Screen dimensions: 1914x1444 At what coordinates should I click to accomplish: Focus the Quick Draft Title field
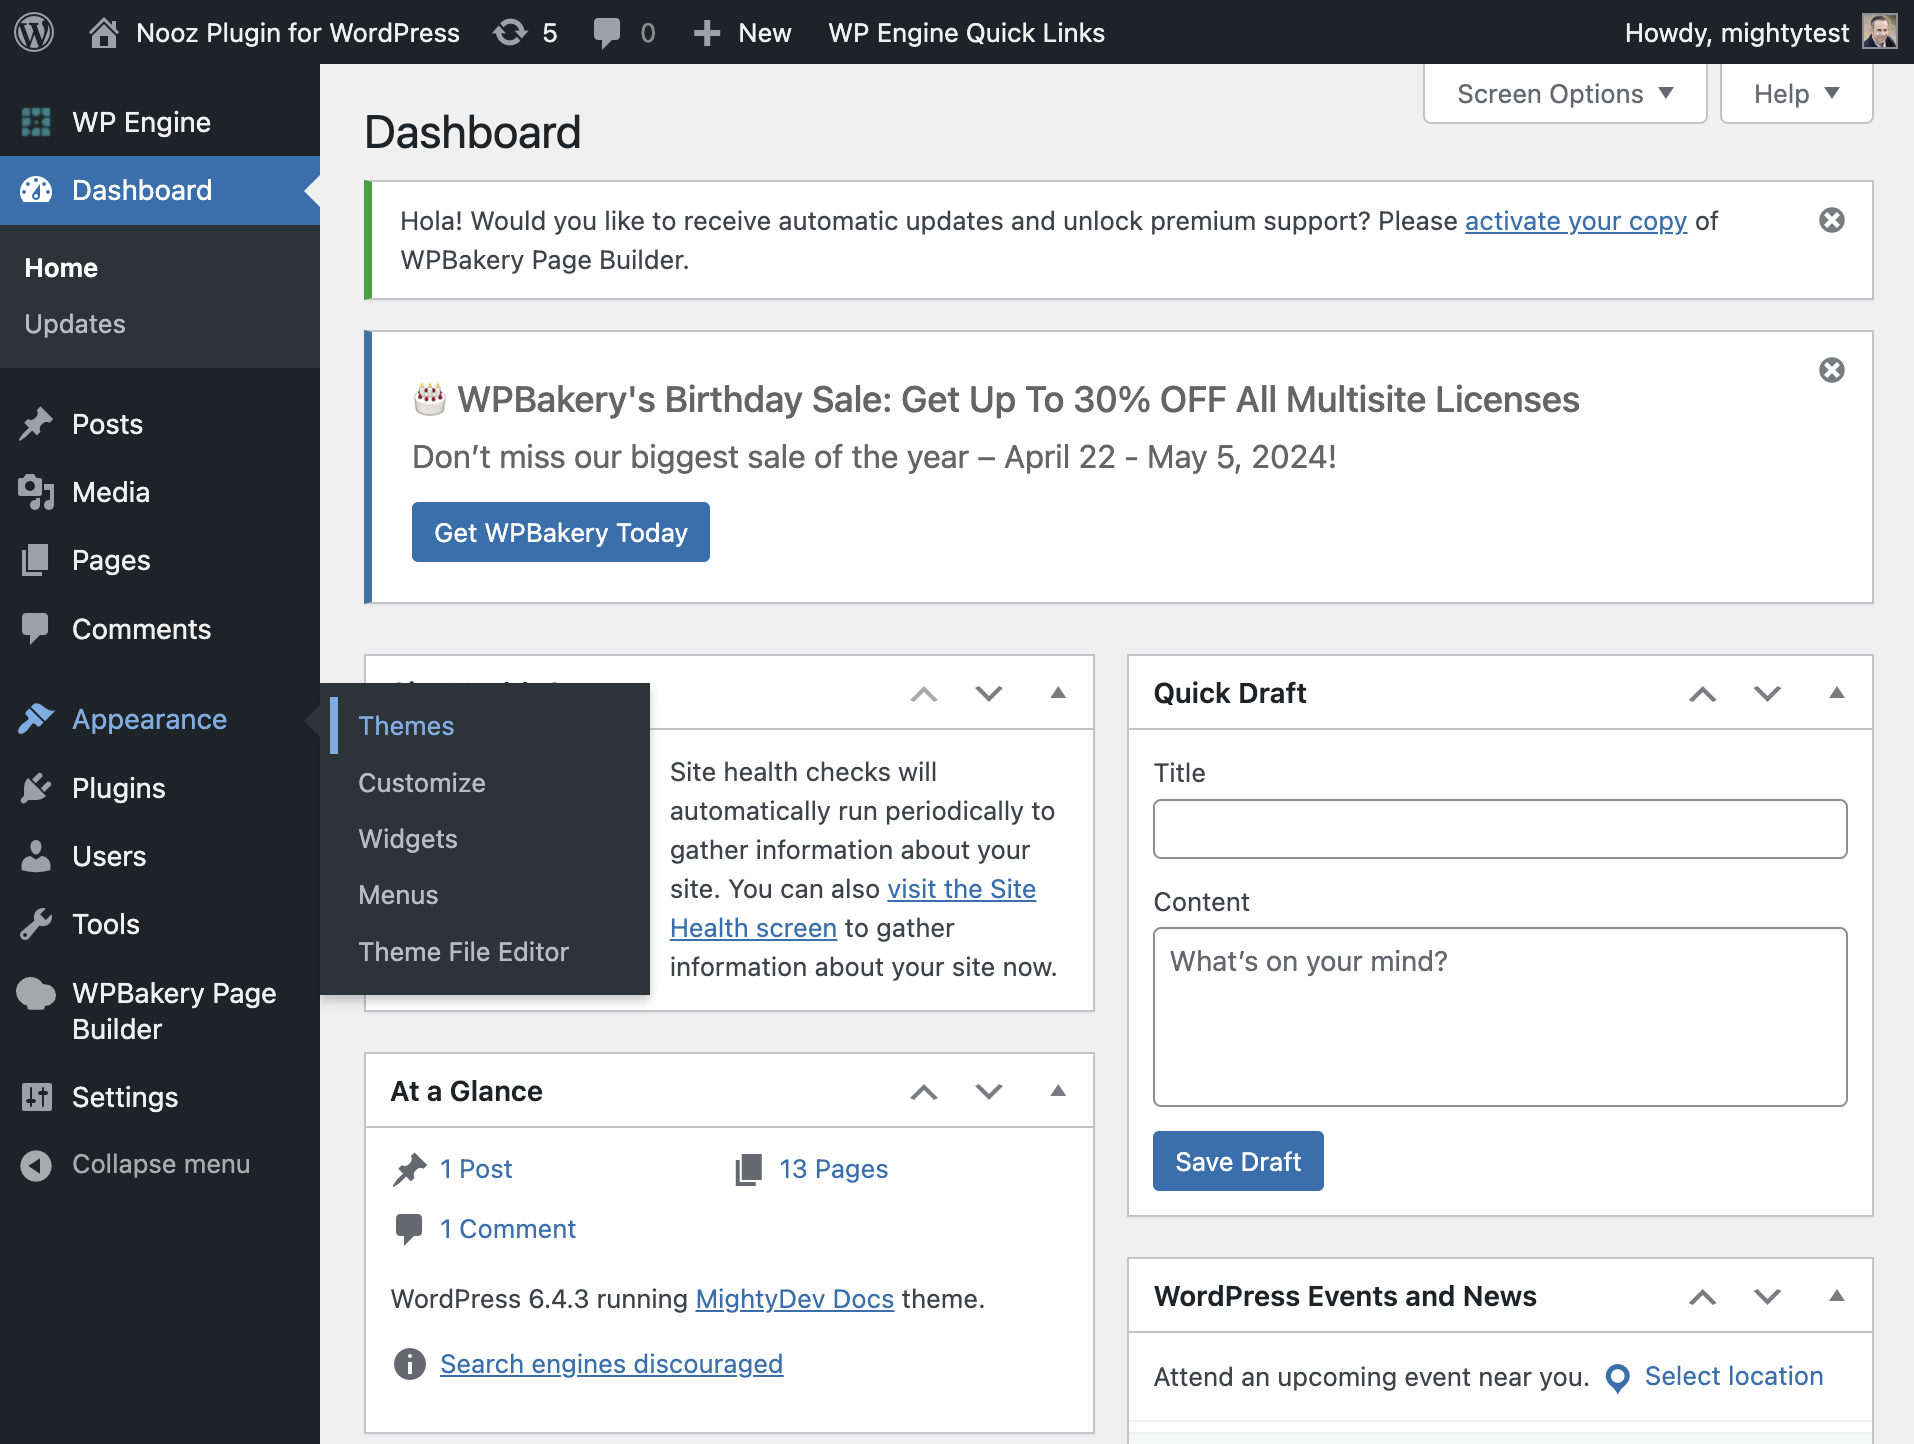click(x=1500, y=829)
